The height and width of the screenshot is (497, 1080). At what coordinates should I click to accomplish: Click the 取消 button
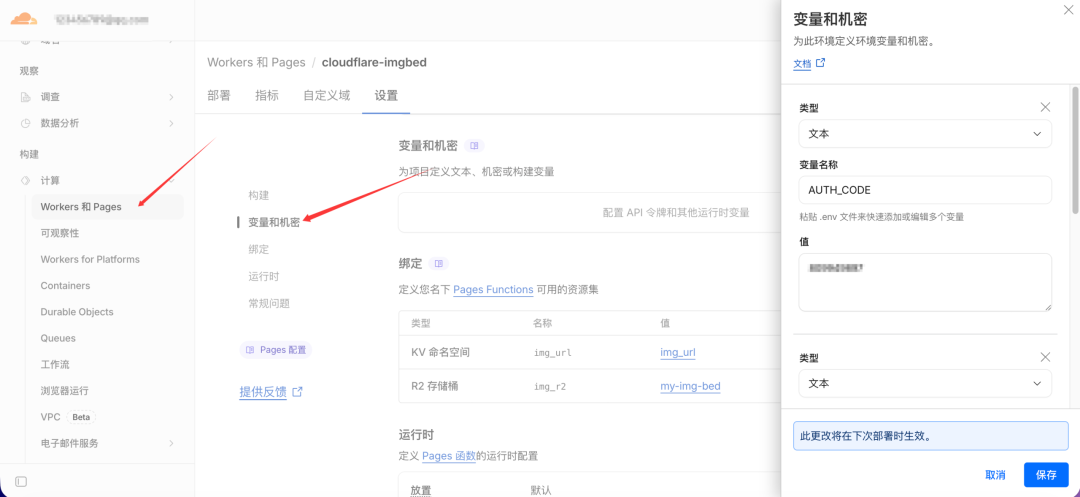pyautogui.click(x=995, y=475)
